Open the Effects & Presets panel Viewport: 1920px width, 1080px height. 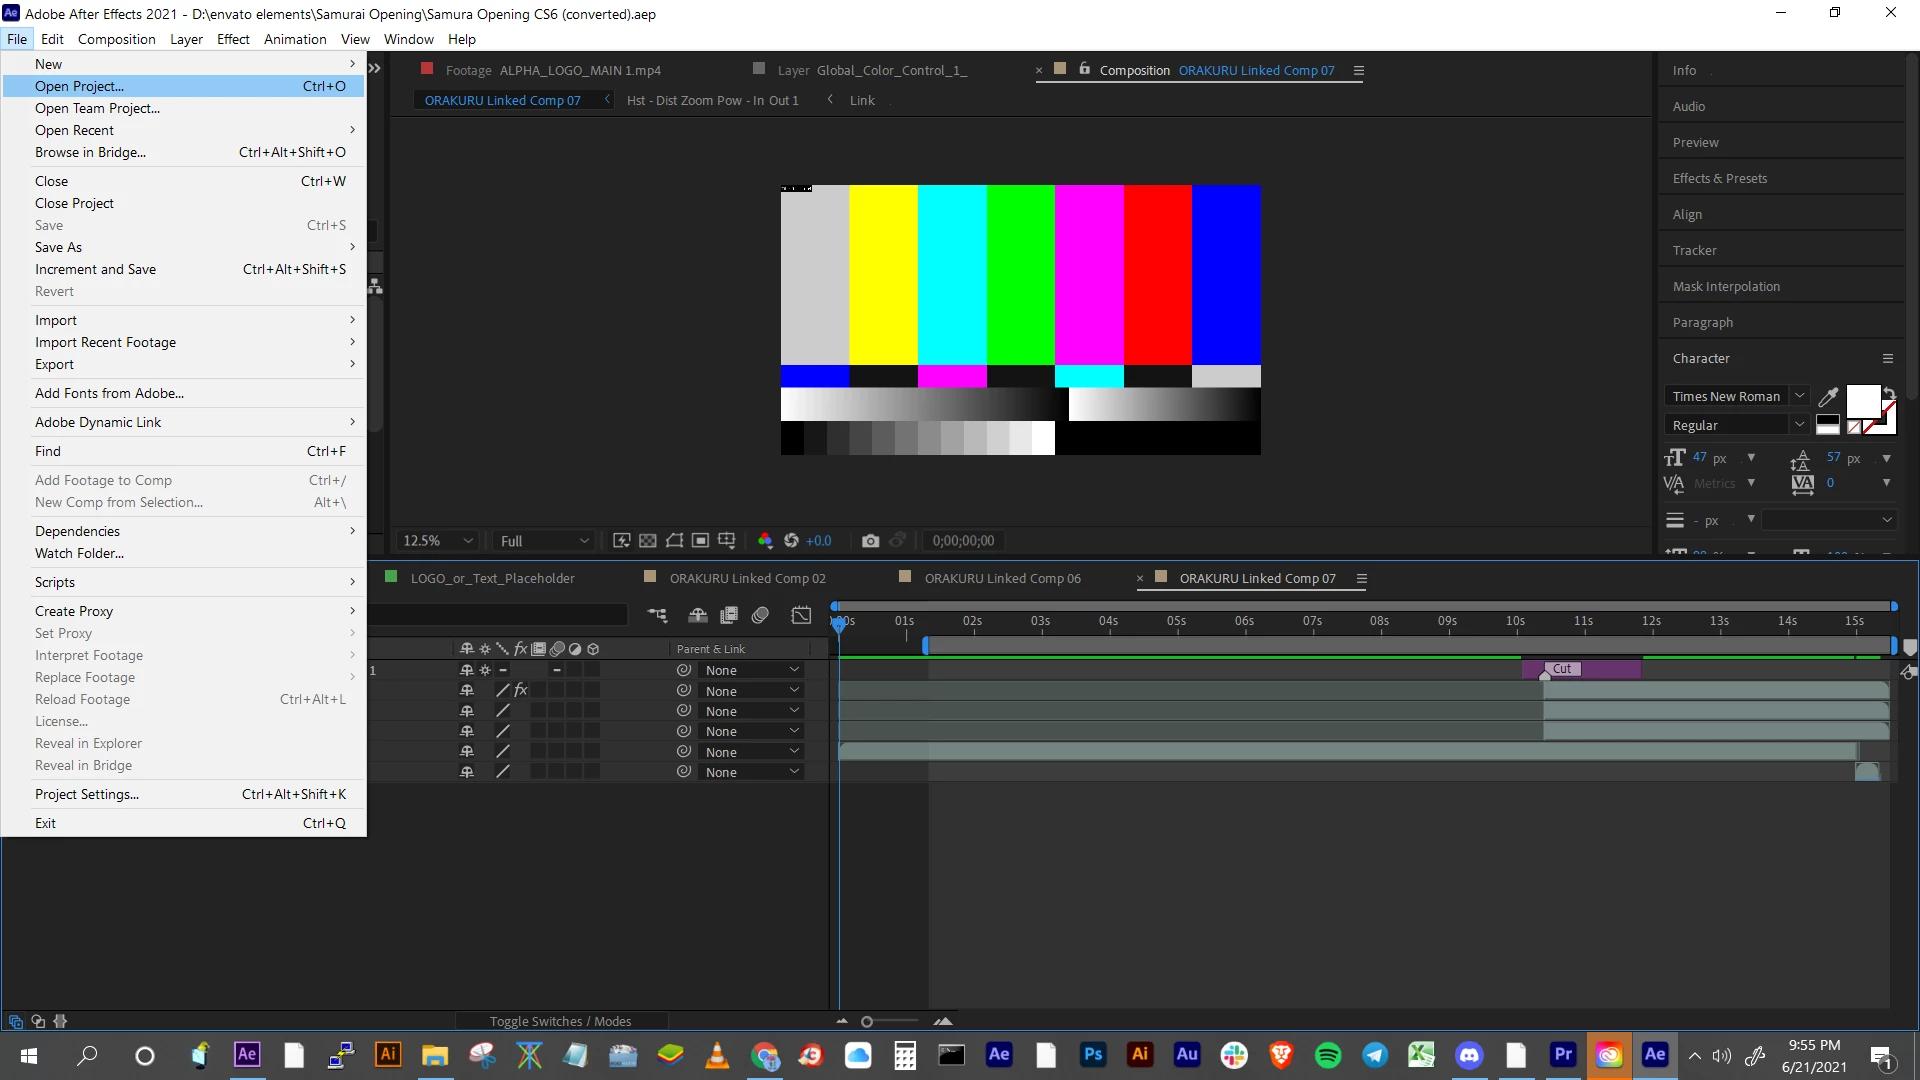coord(1719,178)
